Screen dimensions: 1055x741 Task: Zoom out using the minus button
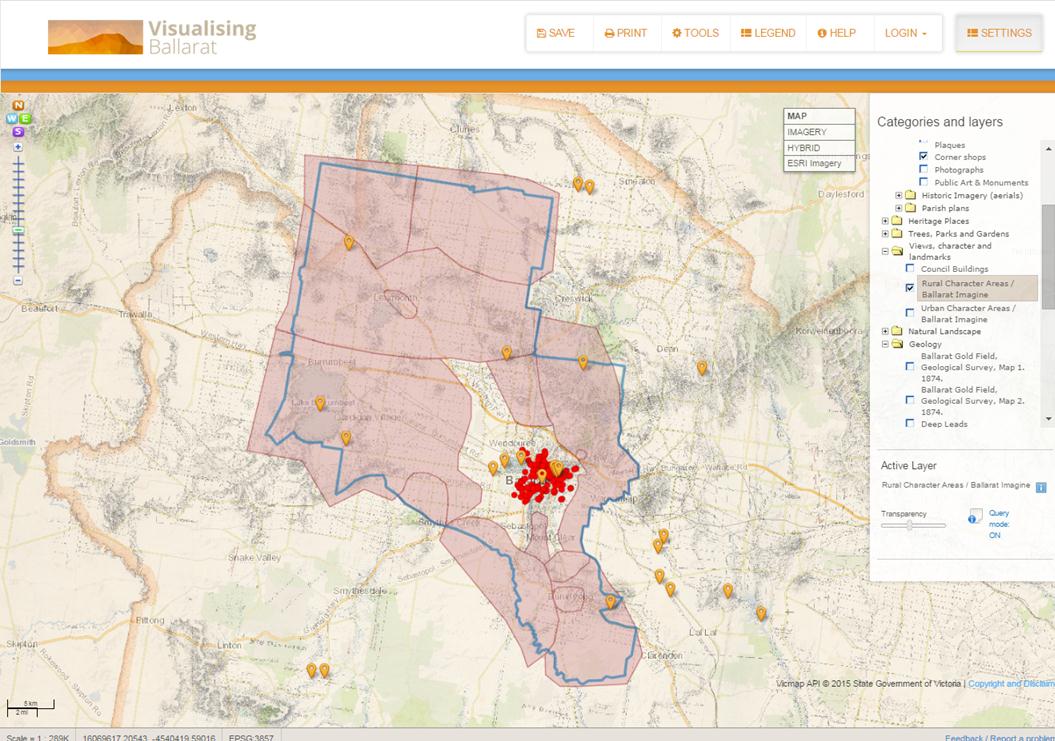(18, 281)
